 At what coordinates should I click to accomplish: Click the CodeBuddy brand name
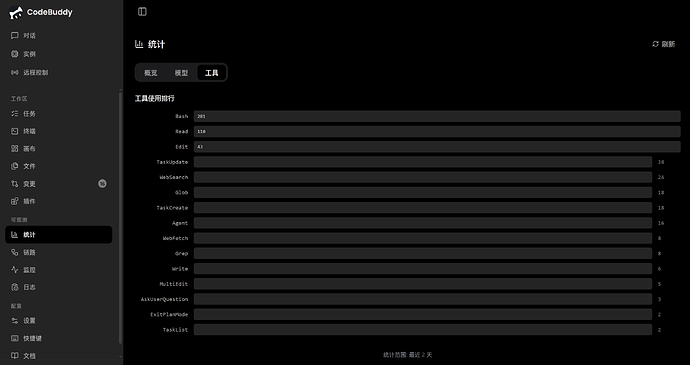coord(49,12)
